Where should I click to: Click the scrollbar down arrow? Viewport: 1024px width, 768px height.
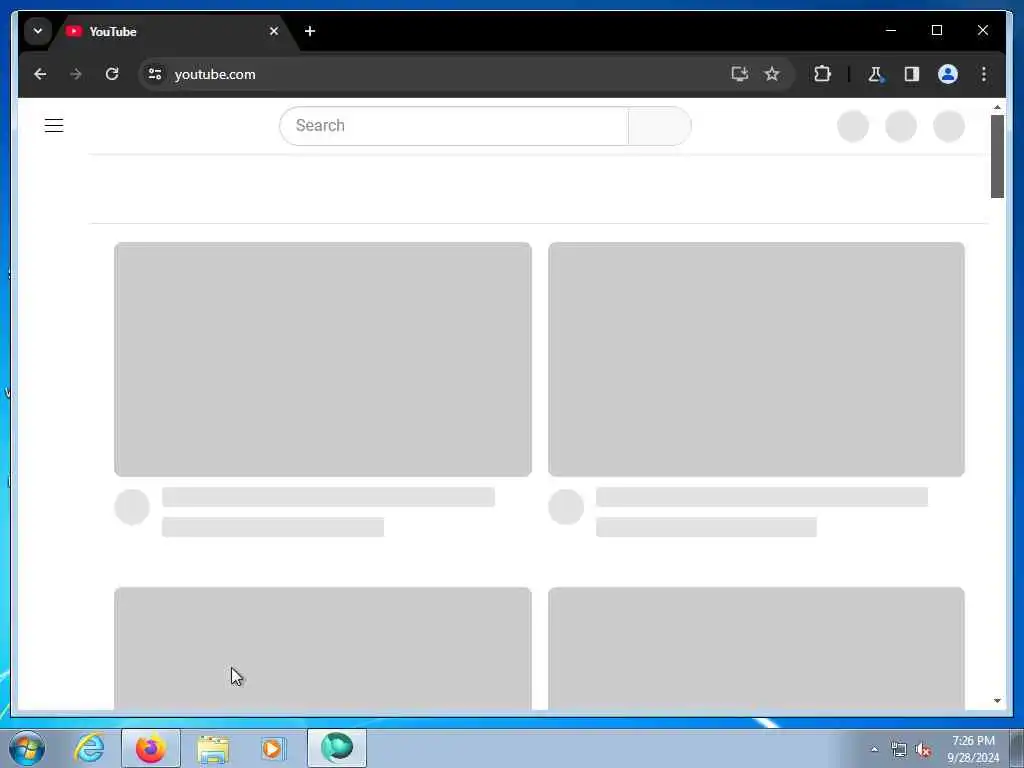point(997,701)
